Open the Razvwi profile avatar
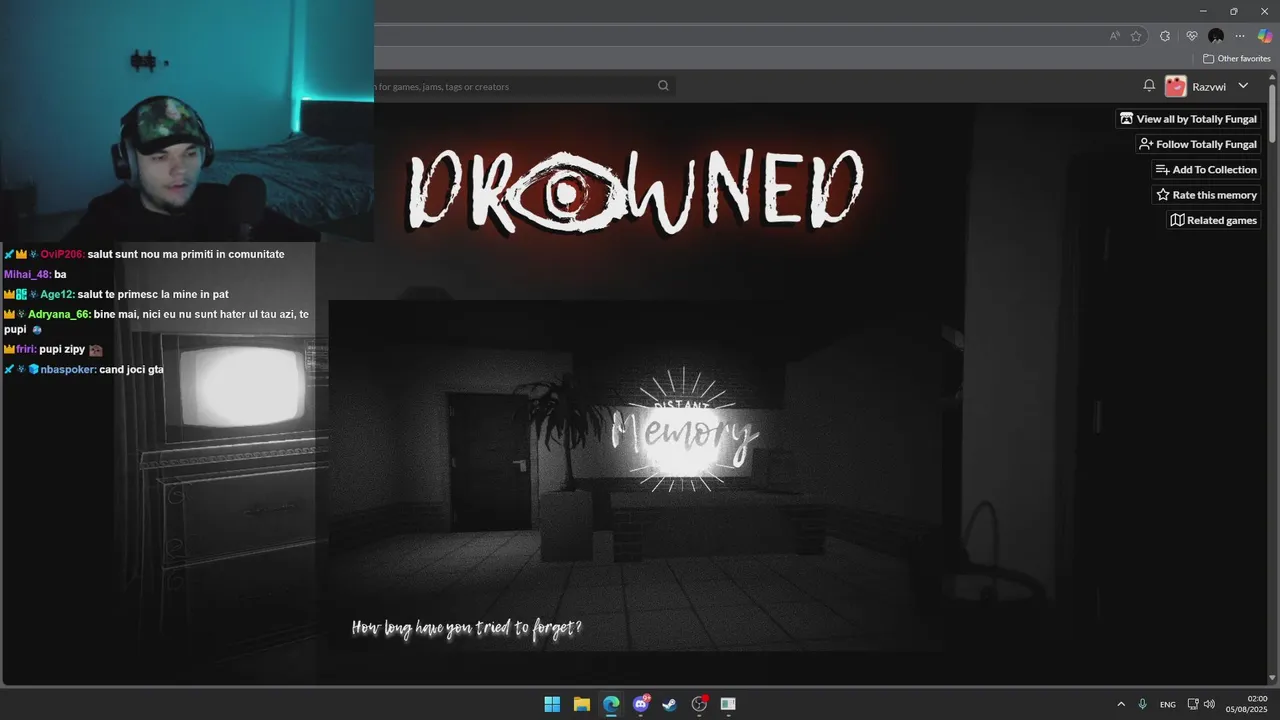 pyautogui.click(x=1176, y=86)
